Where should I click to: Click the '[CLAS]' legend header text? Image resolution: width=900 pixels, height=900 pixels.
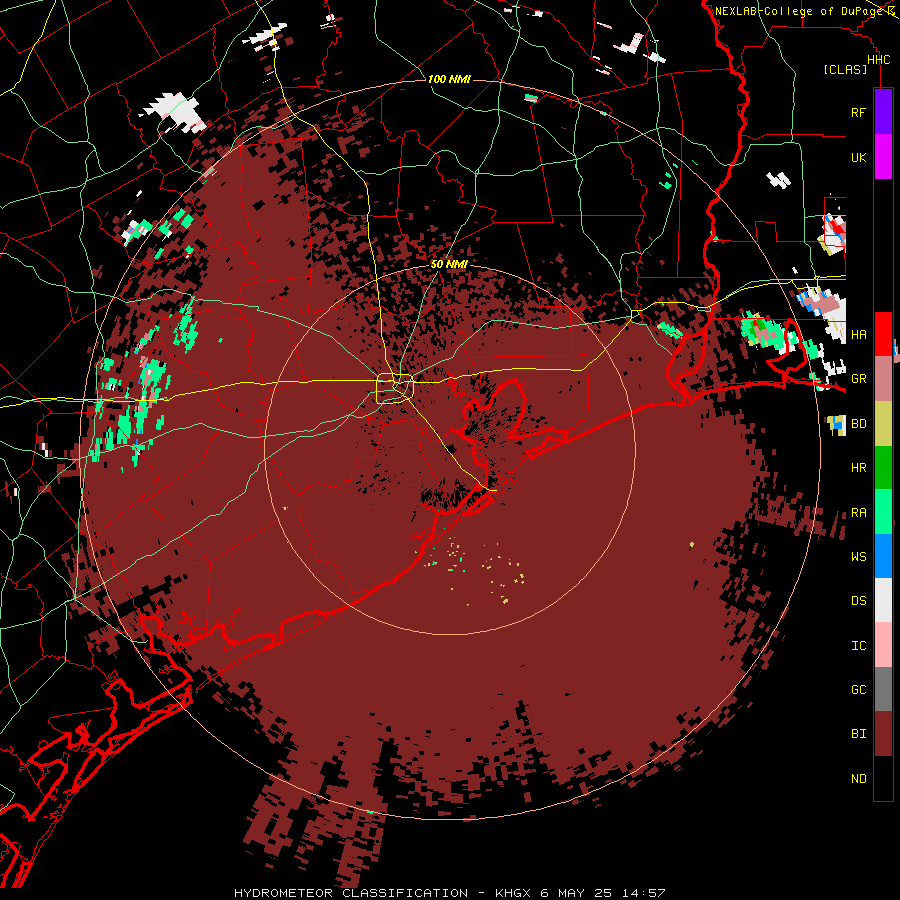[844, 70]
